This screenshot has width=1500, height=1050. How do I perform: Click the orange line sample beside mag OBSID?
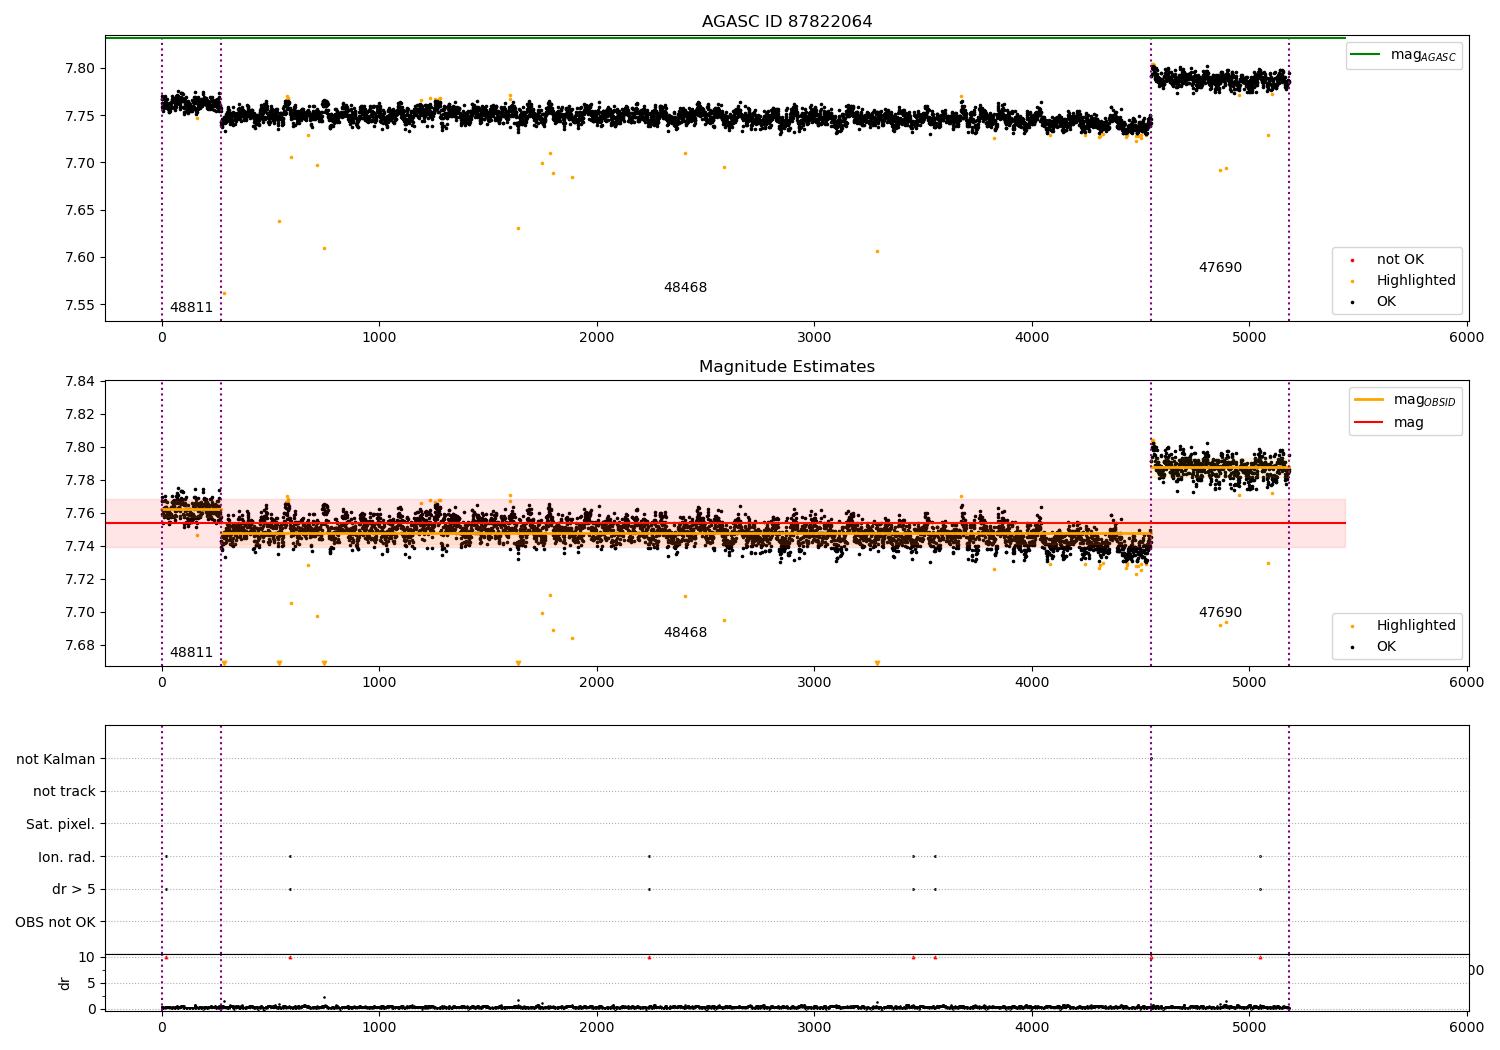[x=1369, y=399]
